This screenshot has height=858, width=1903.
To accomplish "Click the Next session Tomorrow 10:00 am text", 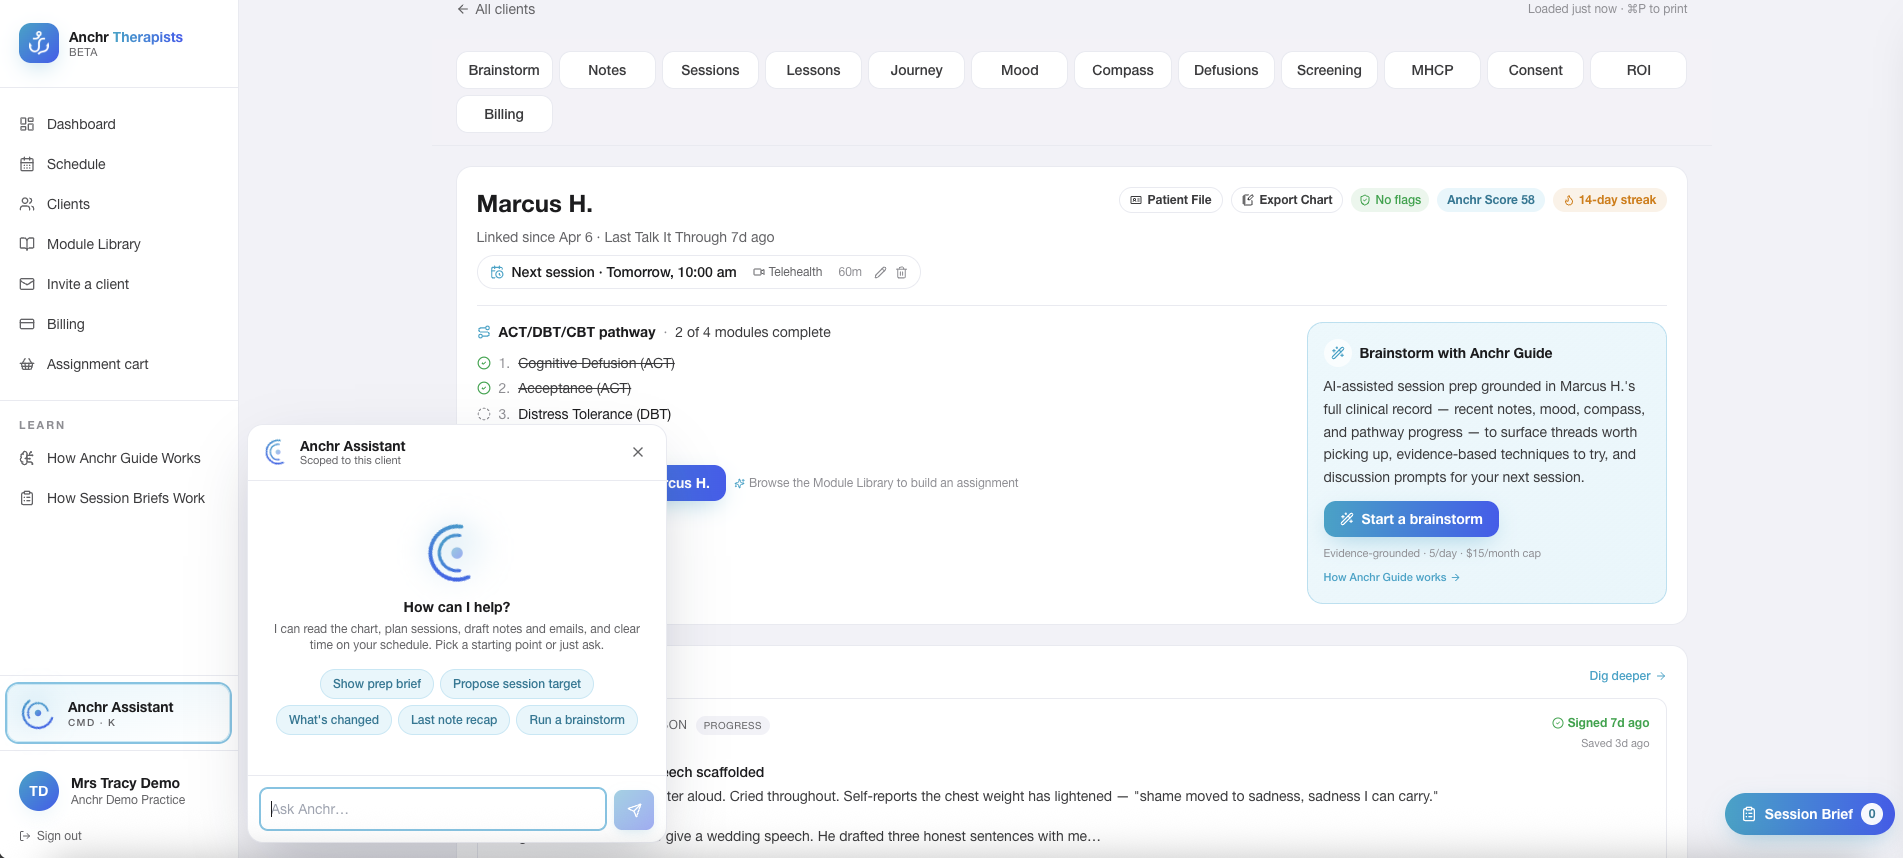I will pyautogui.click(x=624, y=272).
